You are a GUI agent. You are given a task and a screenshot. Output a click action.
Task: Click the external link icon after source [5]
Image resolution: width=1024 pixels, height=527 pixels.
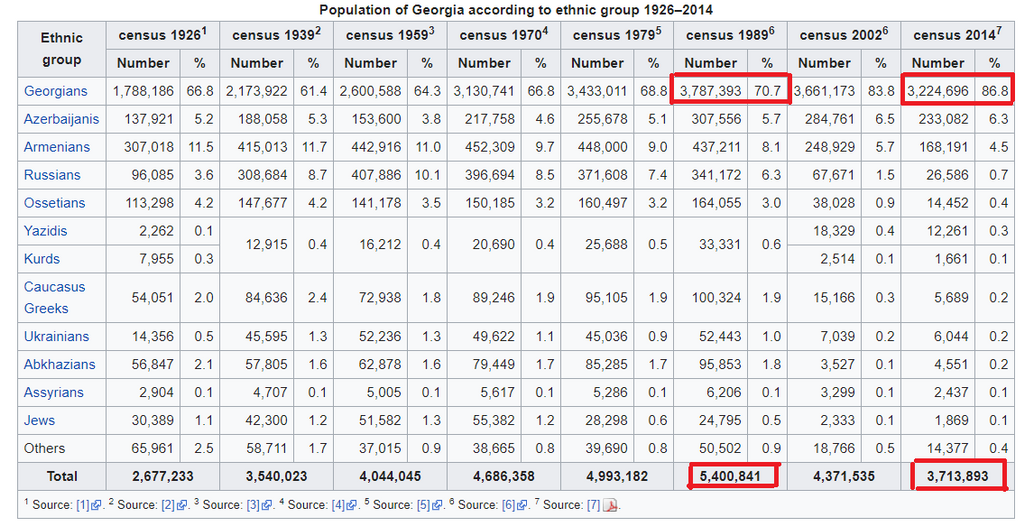click(x=437, y=505)
